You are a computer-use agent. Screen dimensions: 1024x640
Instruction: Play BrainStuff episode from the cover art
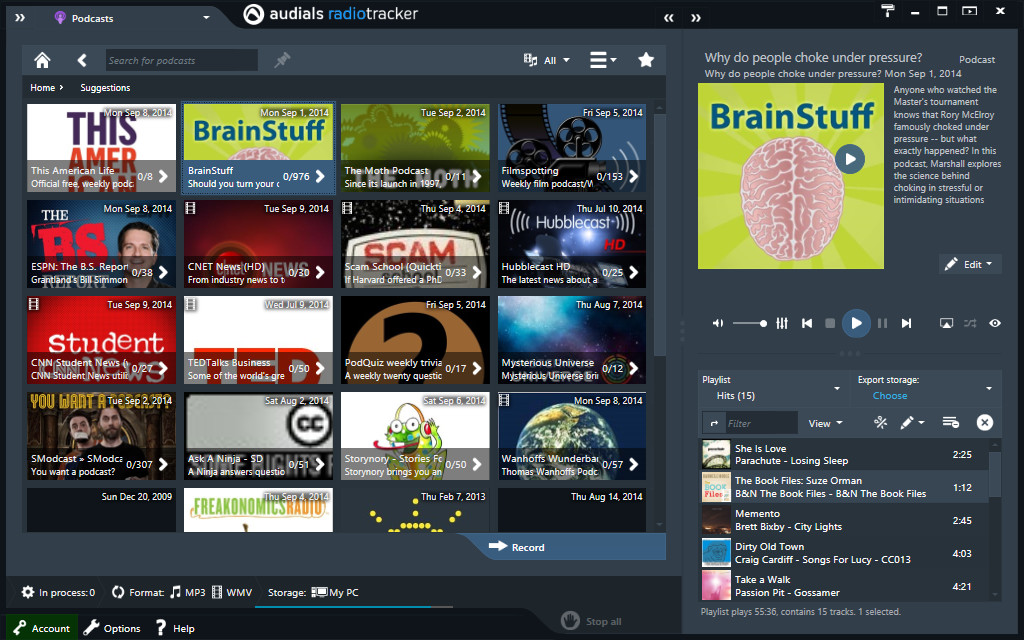(x=850, y=159)
